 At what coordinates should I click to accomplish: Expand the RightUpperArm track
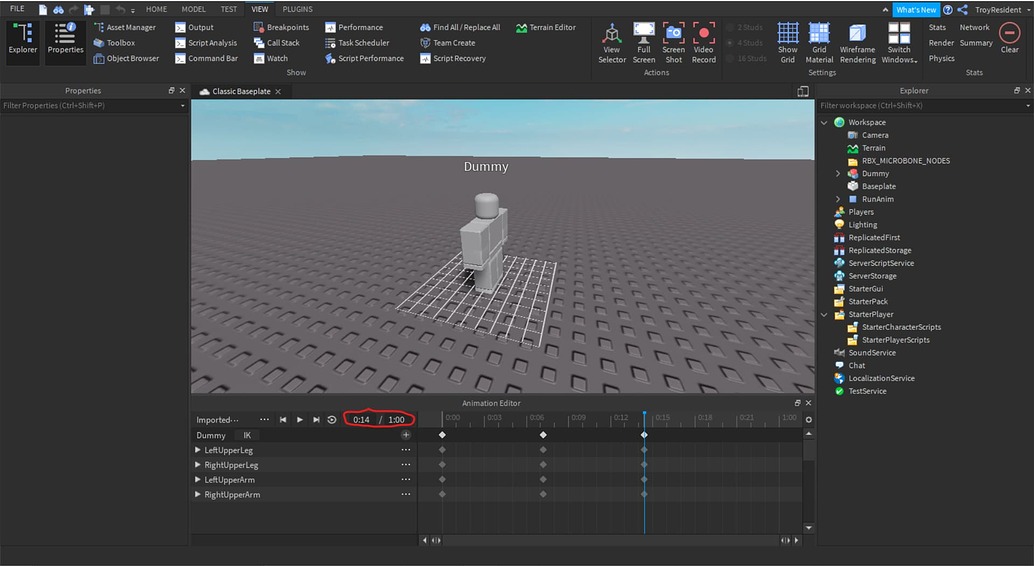197,495
